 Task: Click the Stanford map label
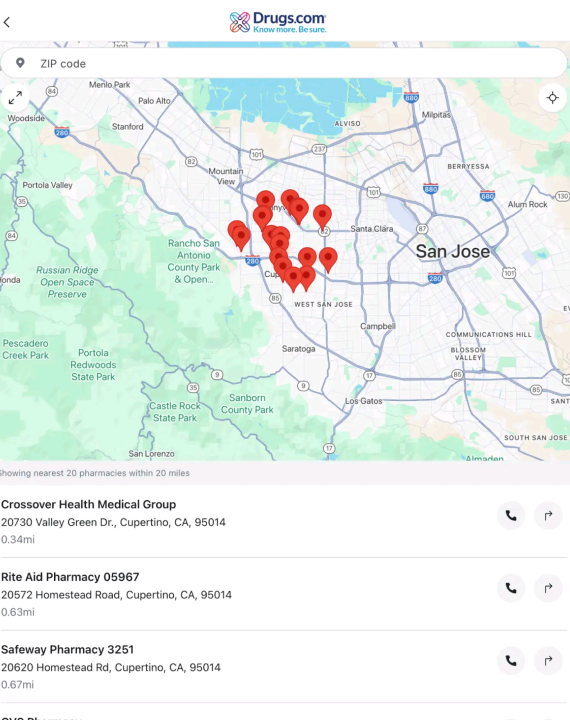(x=128, y=126)
